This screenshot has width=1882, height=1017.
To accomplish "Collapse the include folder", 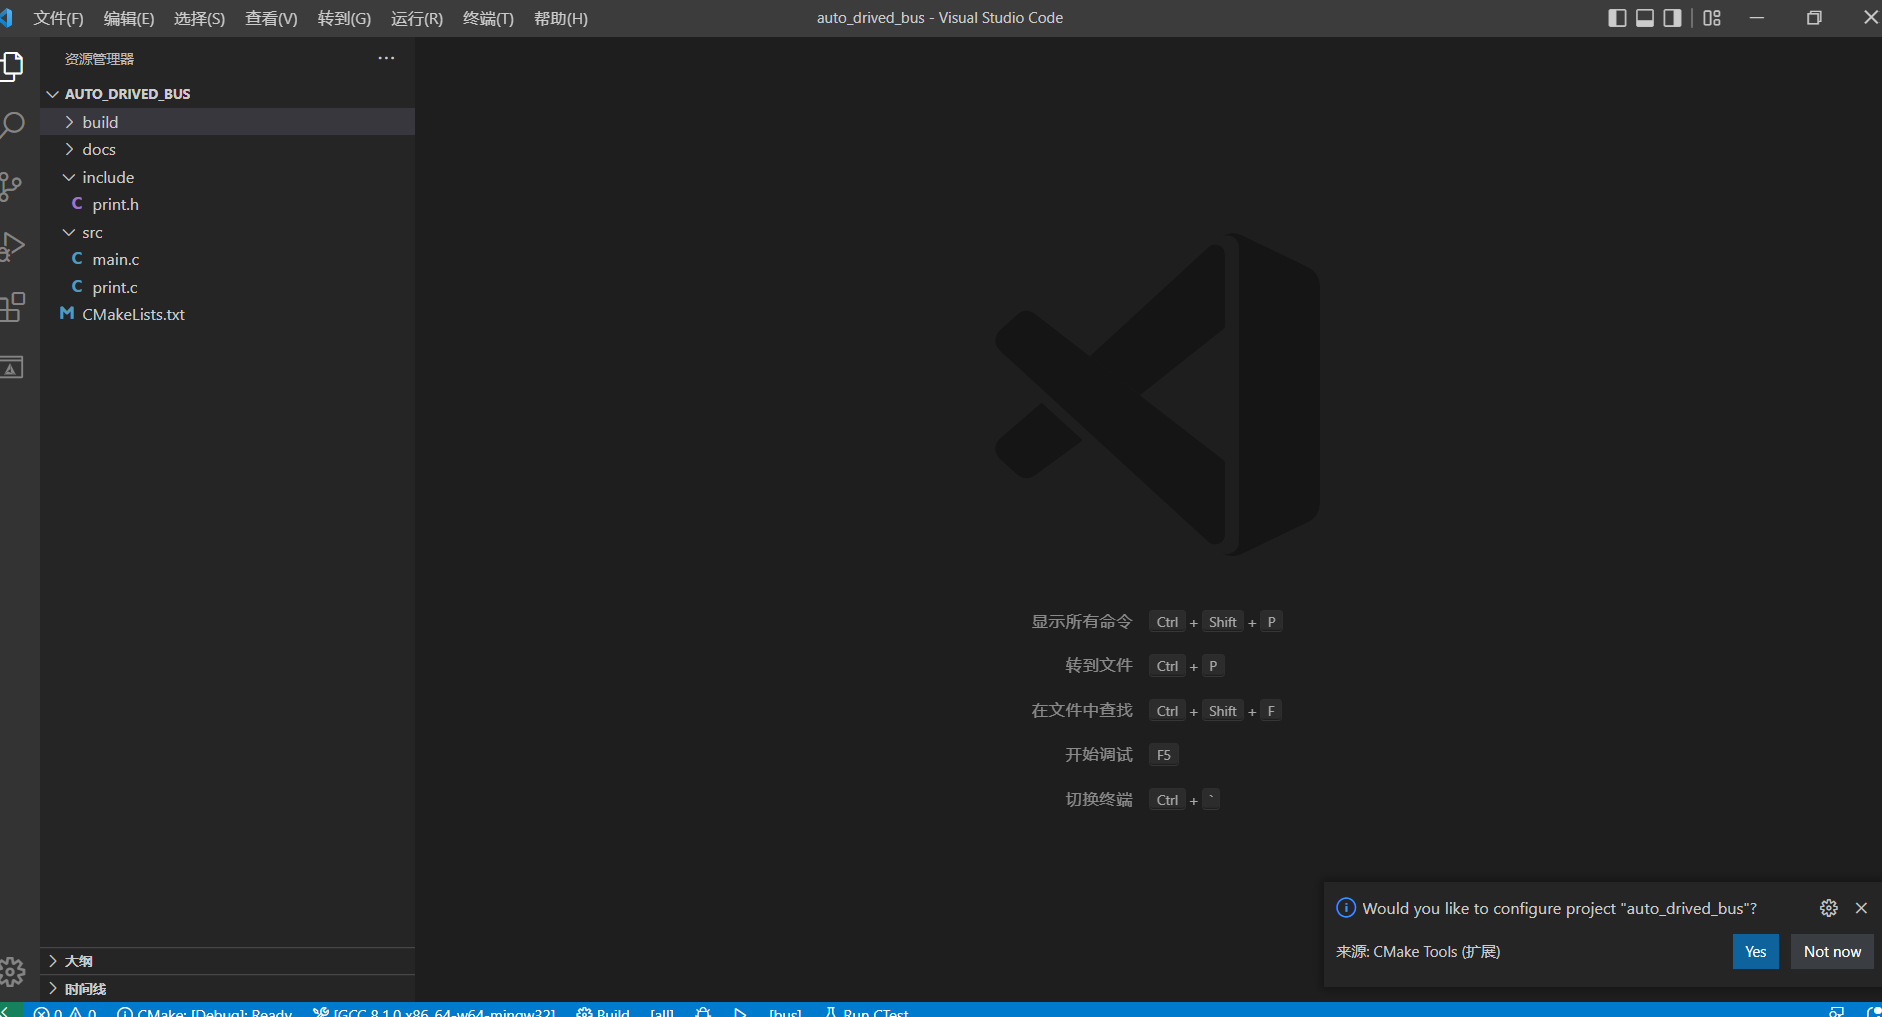I will pos(108,177).
